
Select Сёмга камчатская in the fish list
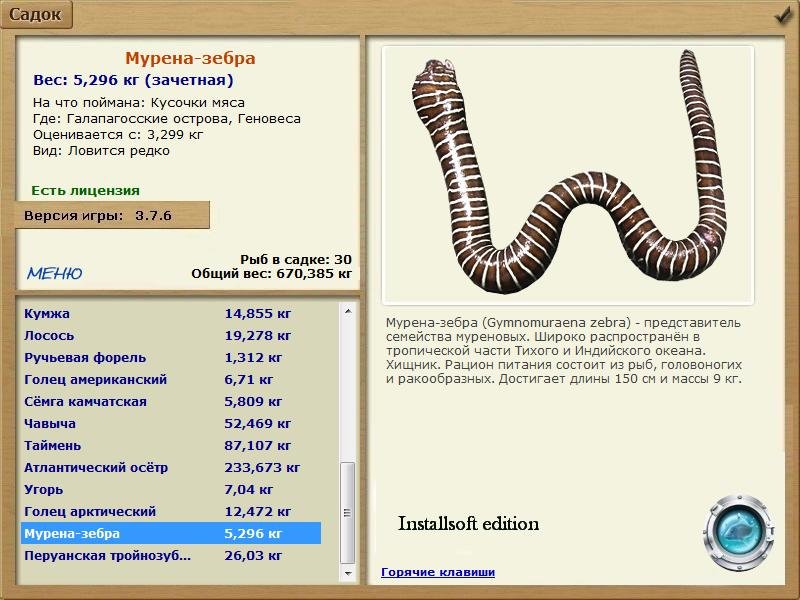tap(171, 402)
